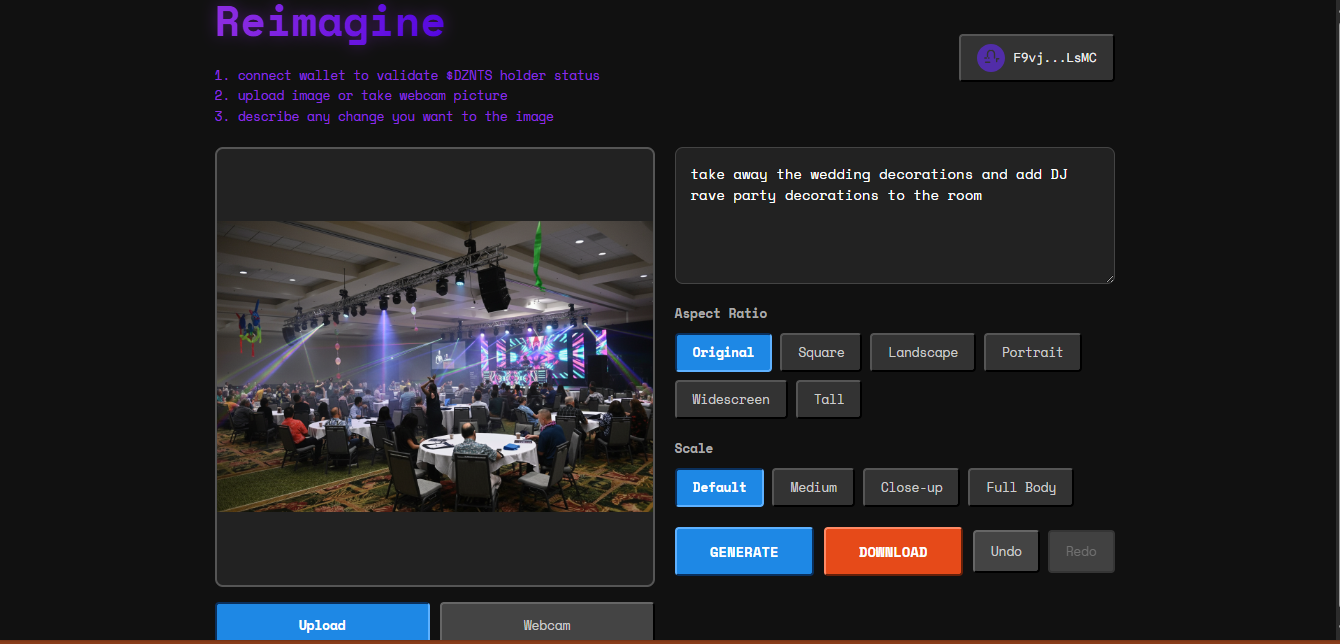This screenshot has height=644, width=1340.
Task: Set scale to Close-up
Action: pyautogui.click(x=911, y=487)
